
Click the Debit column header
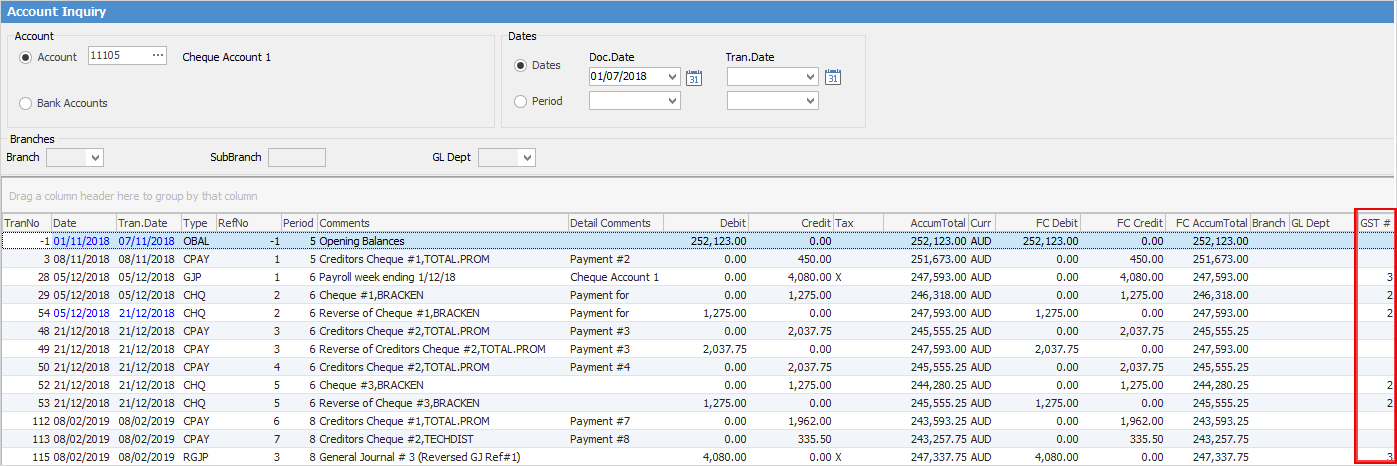[705, 223]
